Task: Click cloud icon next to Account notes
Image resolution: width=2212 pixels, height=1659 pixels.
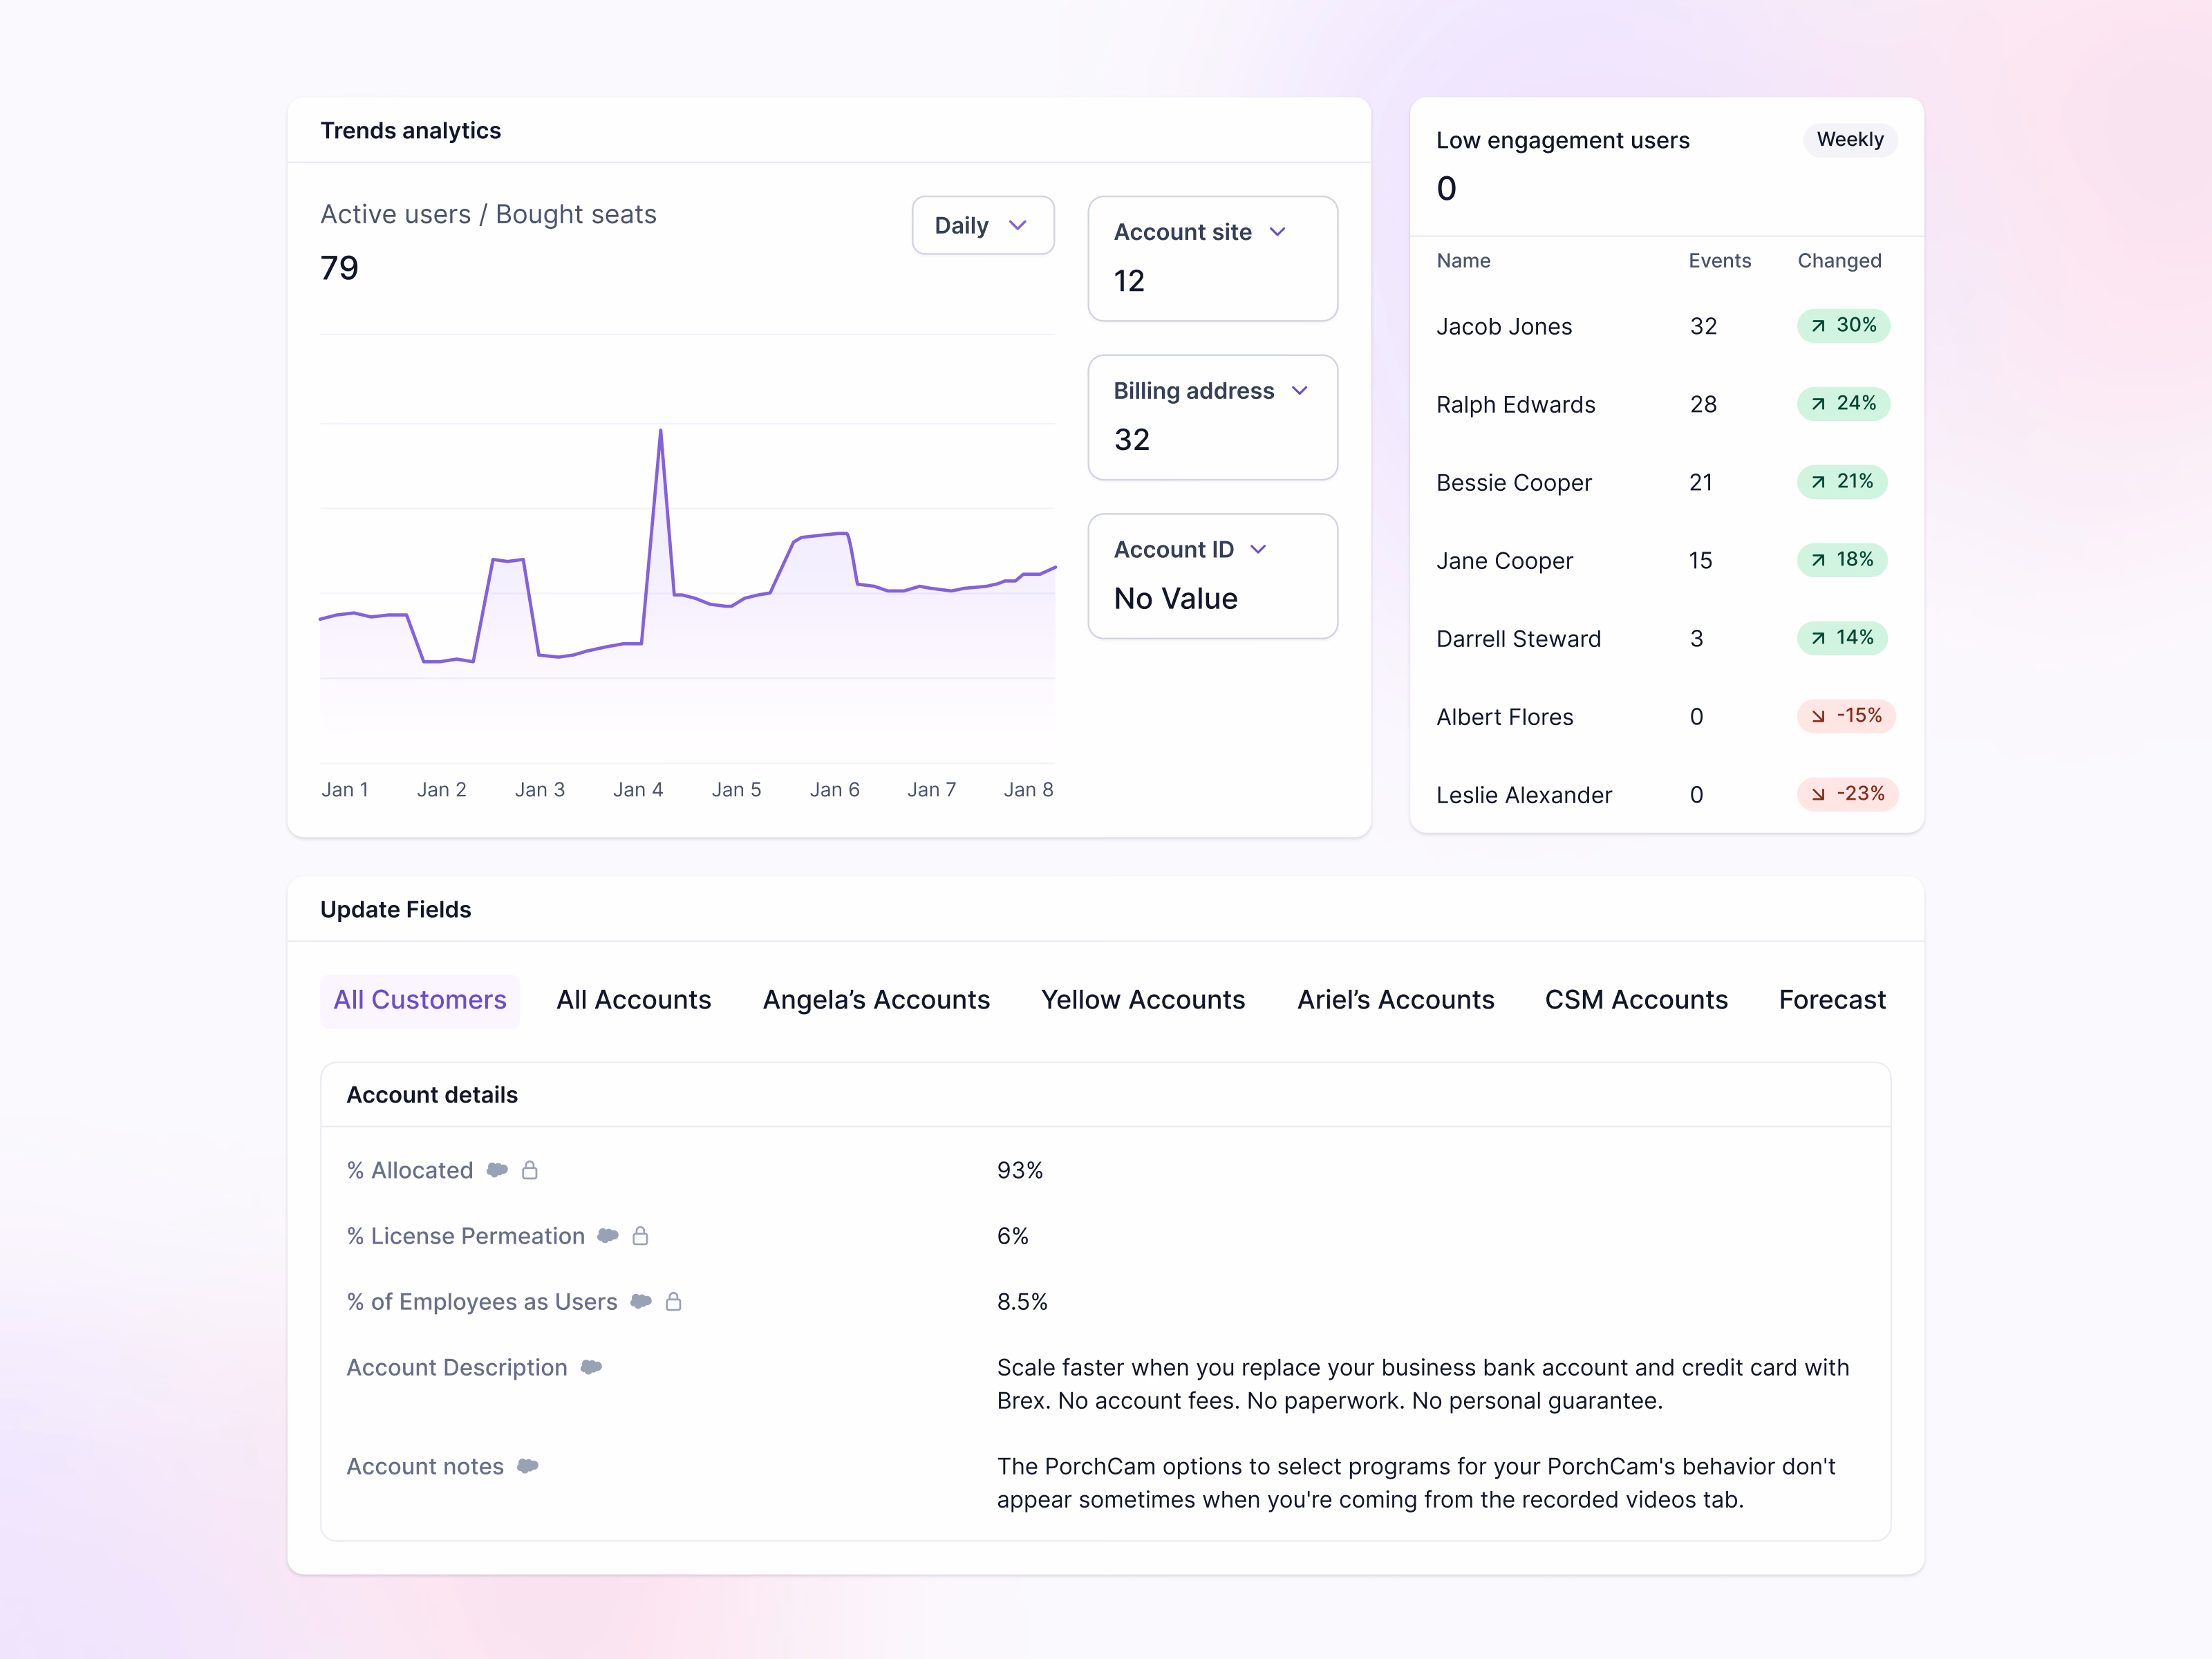Action: pyautogui.click(x=528, y=1466)
